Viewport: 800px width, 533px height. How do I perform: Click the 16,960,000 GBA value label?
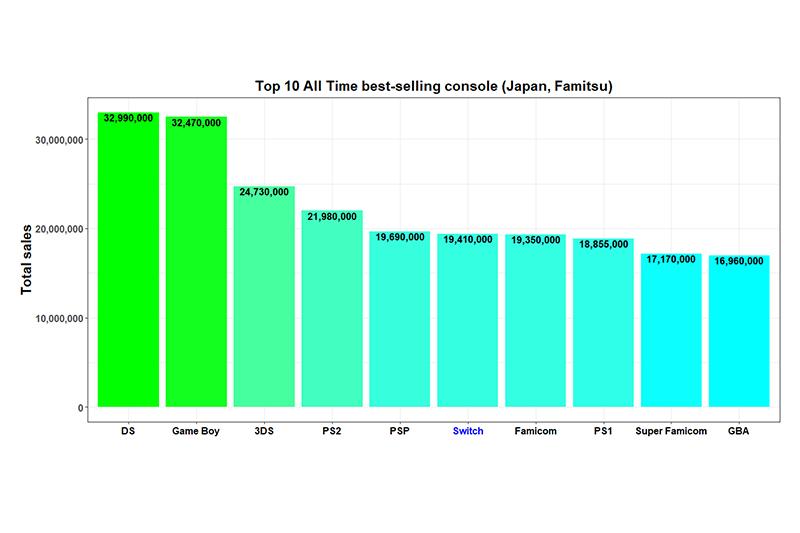click(x=739, y=261)
